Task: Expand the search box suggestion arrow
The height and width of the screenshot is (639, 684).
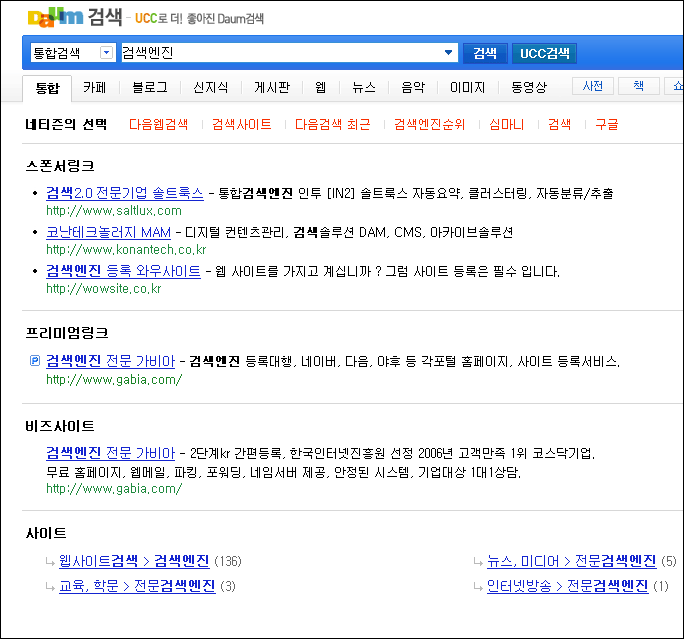Action: [x=448, y=53]
